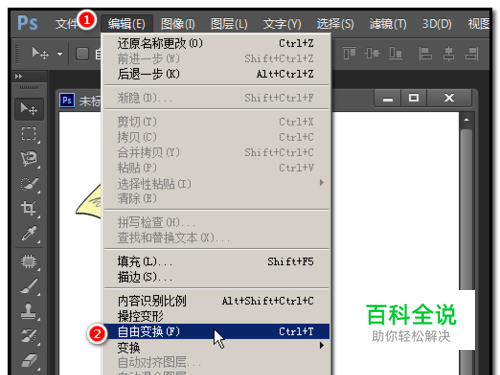
Task: Click Align top edges icon
Action: click(x=350, y=53)
